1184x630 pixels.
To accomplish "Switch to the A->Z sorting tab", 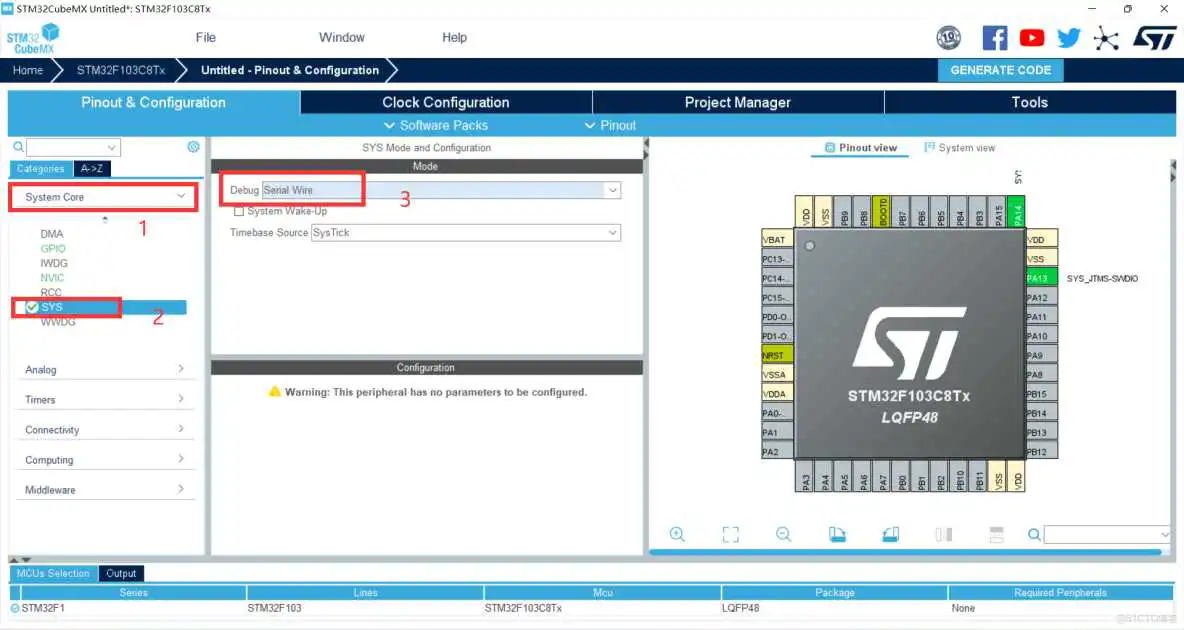I will tap(92, 168).
